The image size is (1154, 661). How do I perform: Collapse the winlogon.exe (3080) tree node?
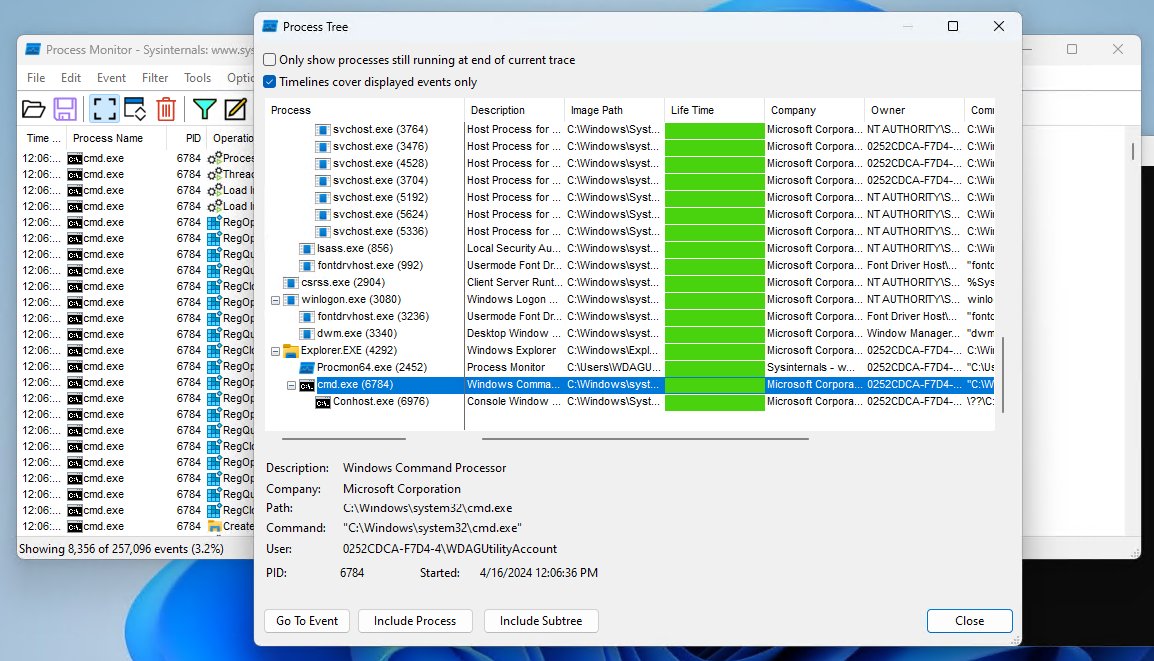[276, 300]
